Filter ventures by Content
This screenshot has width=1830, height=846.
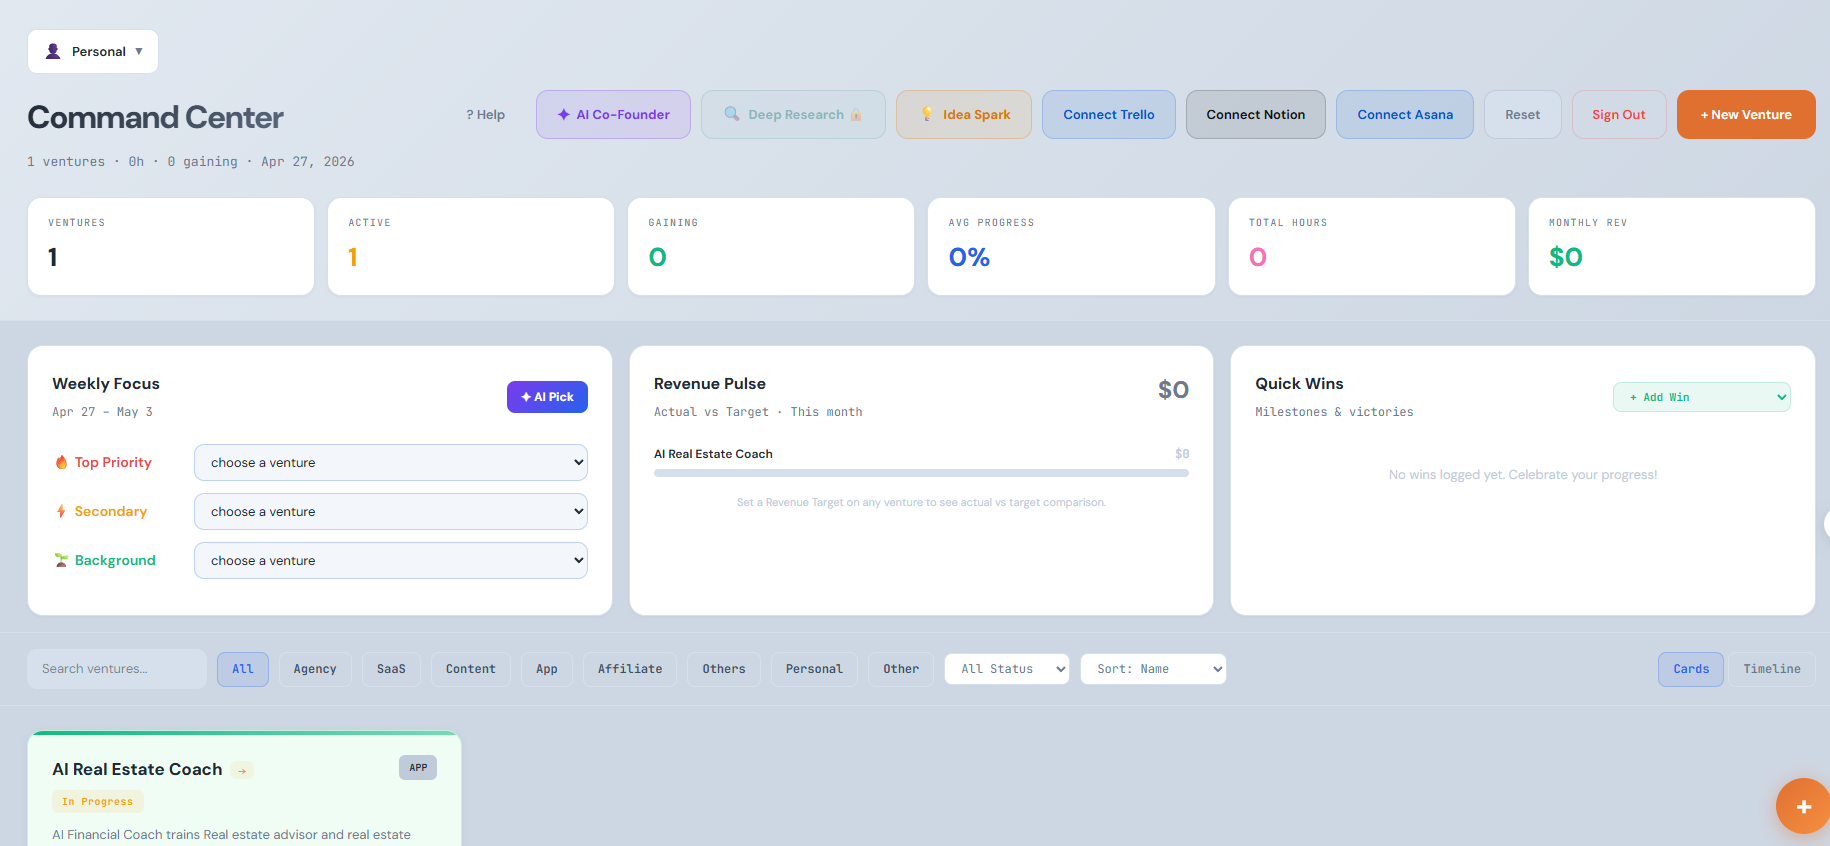click(x=471, y=669)
